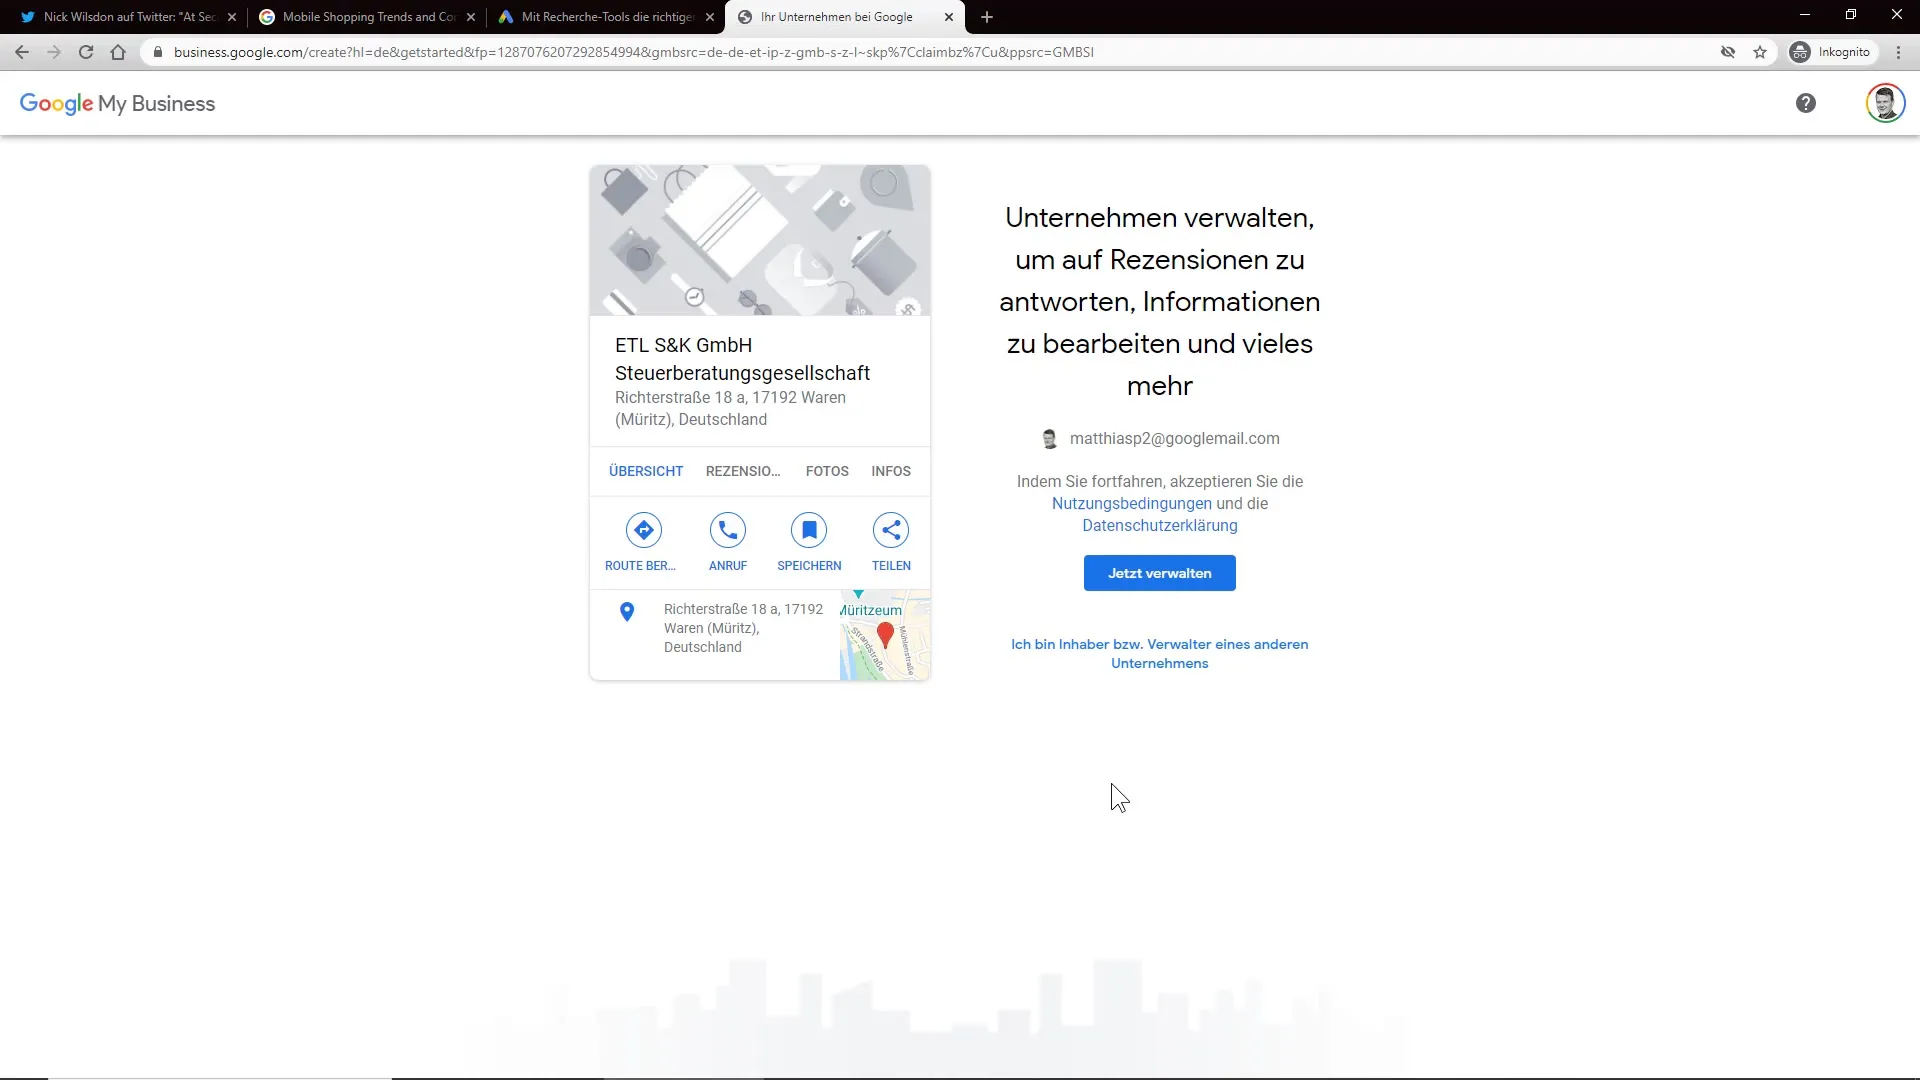Click the Route berechnen directions icon
Image resolution: width=1920 pixels, height=1080 pixels.
click(644, 530)
